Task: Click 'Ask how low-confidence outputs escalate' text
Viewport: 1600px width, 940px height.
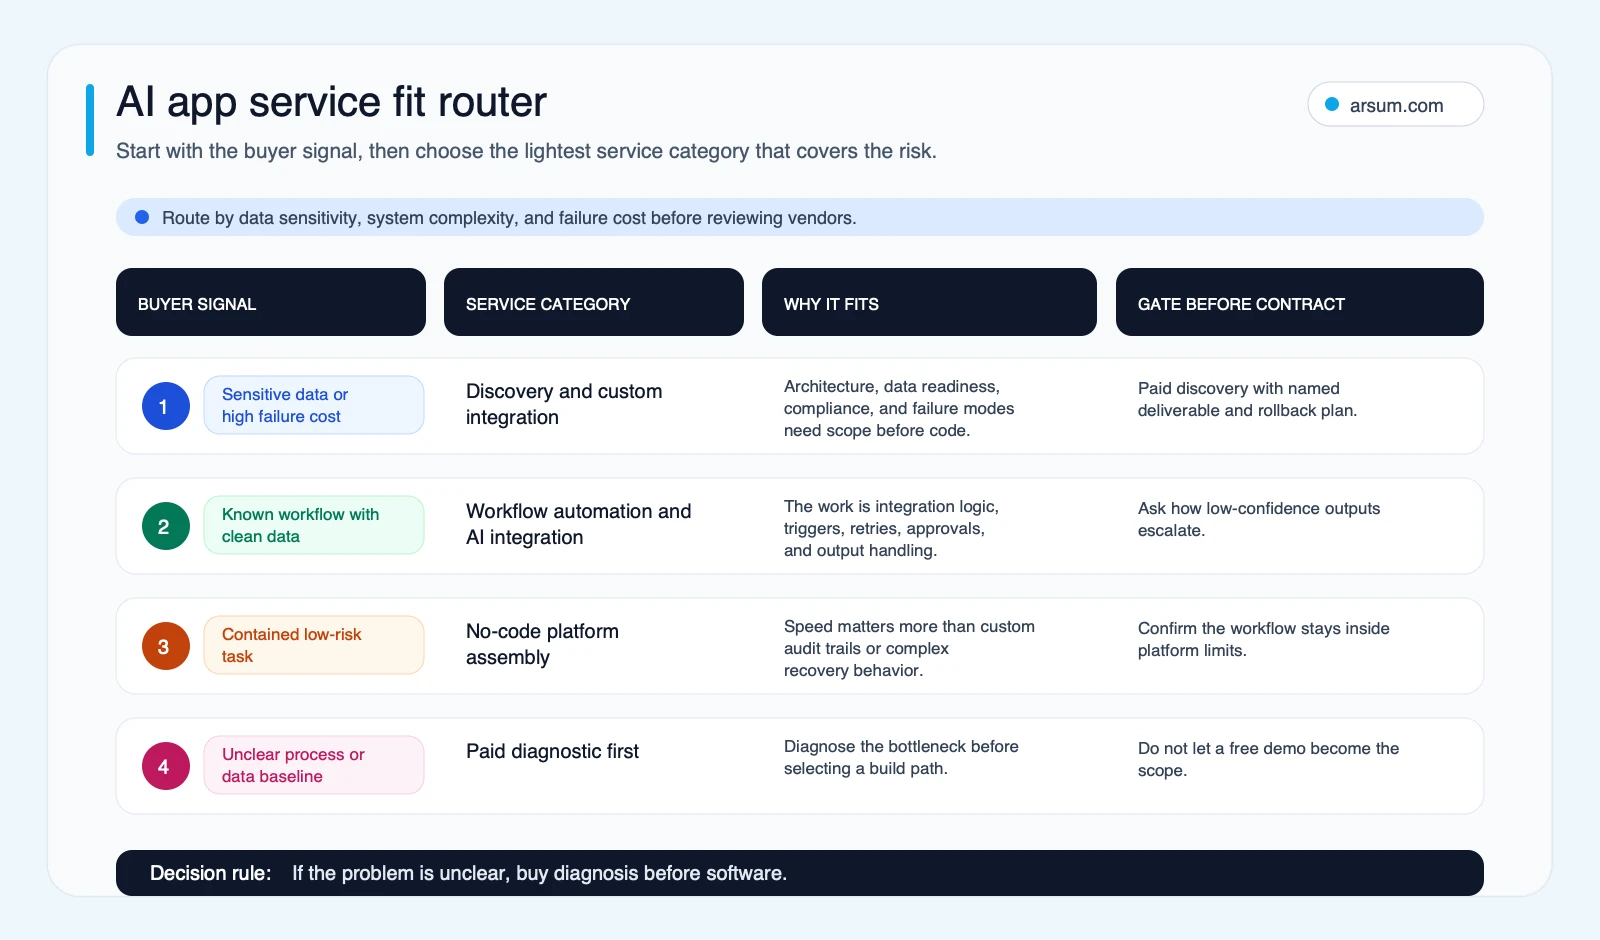Action: 1259,519
